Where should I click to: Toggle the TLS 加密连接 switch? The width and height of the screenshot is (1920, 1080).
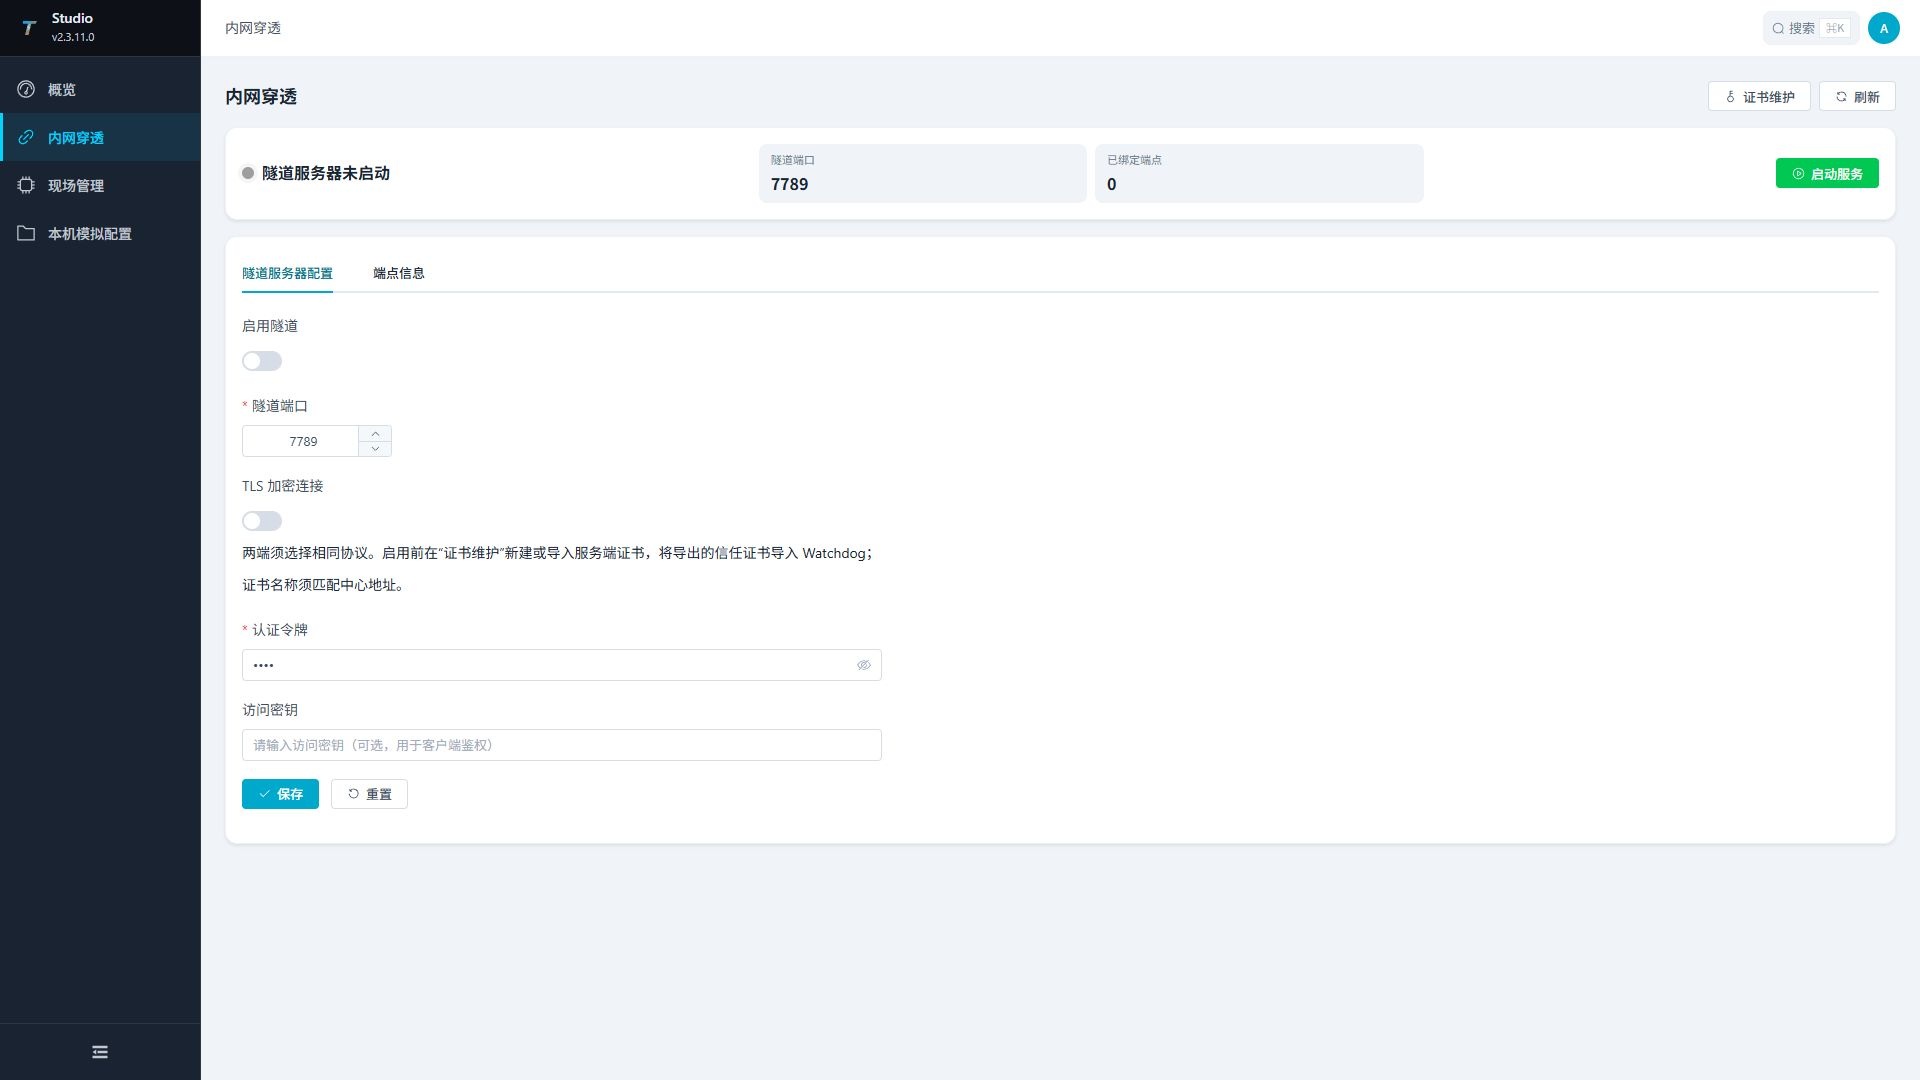click(x=262, y=521)
